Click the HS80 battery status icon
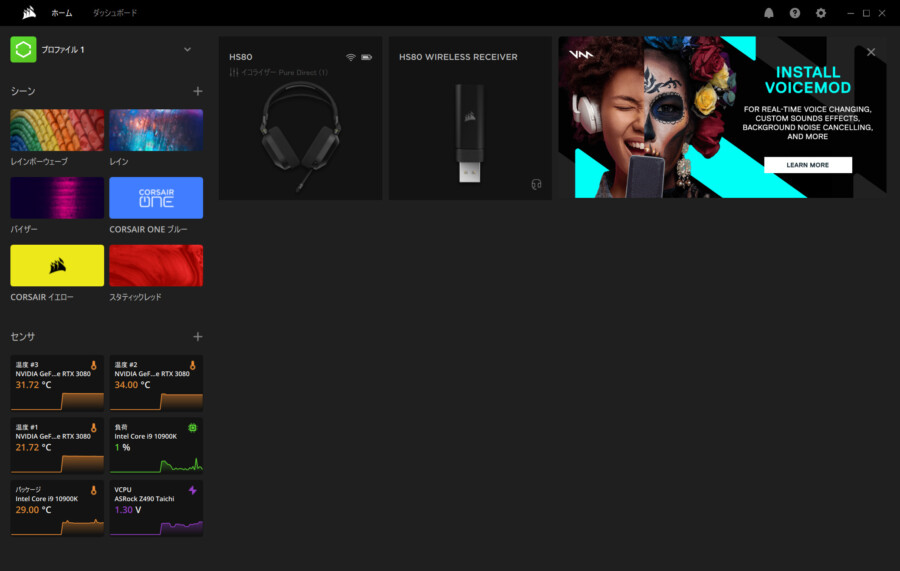900x571 pixels. click(x=367, y=57)
